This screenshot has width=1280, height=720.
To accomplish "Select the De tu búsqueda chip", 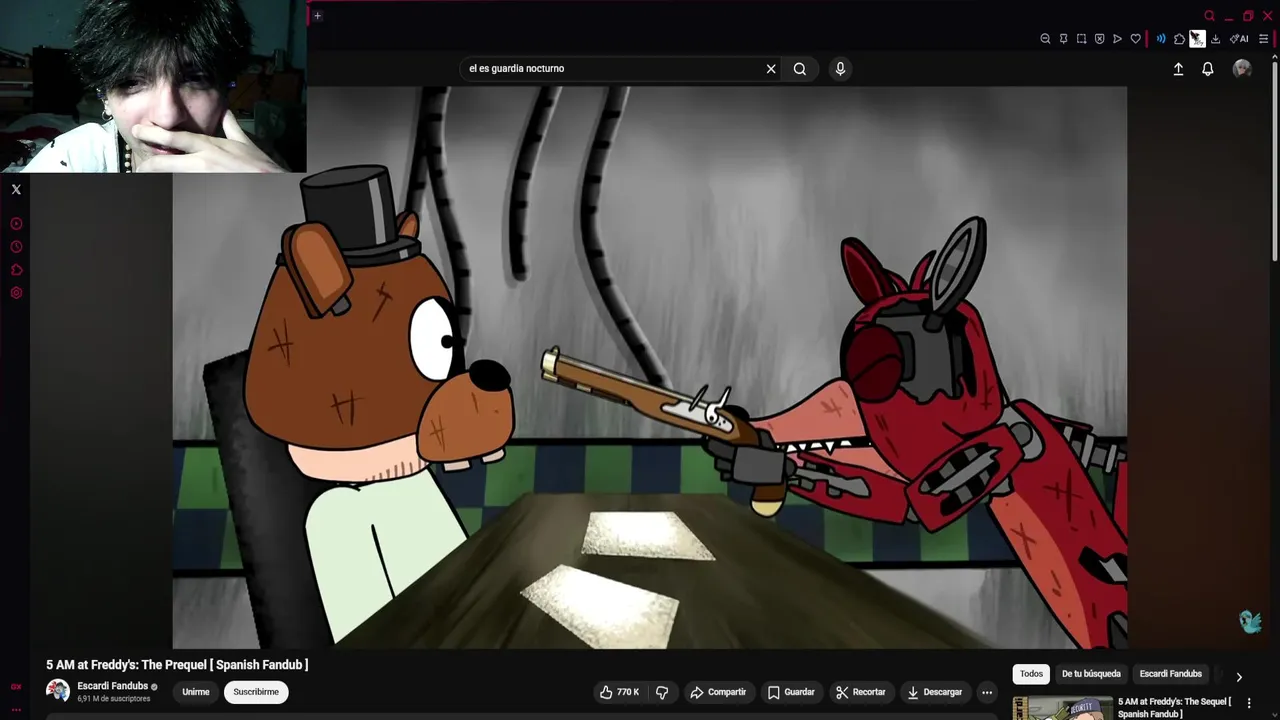I will (x=1091, y=674).
